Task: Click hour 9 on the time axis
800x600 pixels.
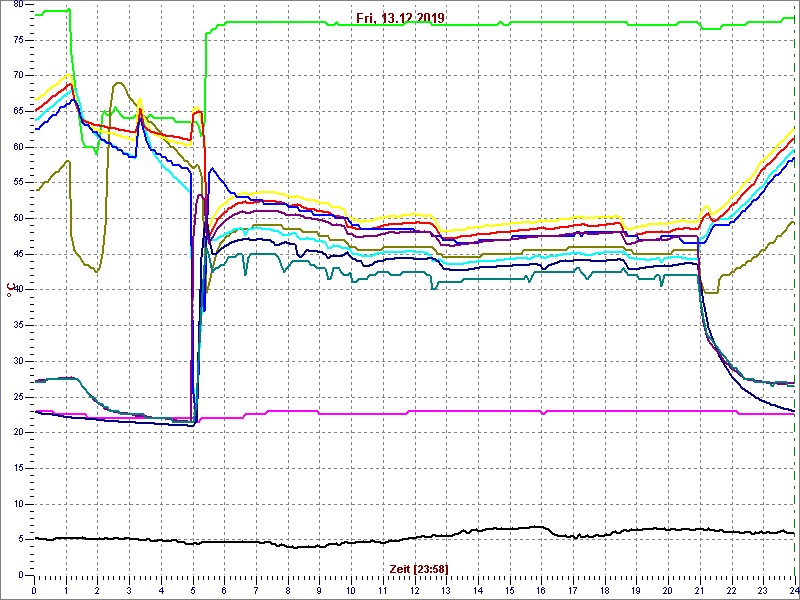Action: (x=319, y=591)
